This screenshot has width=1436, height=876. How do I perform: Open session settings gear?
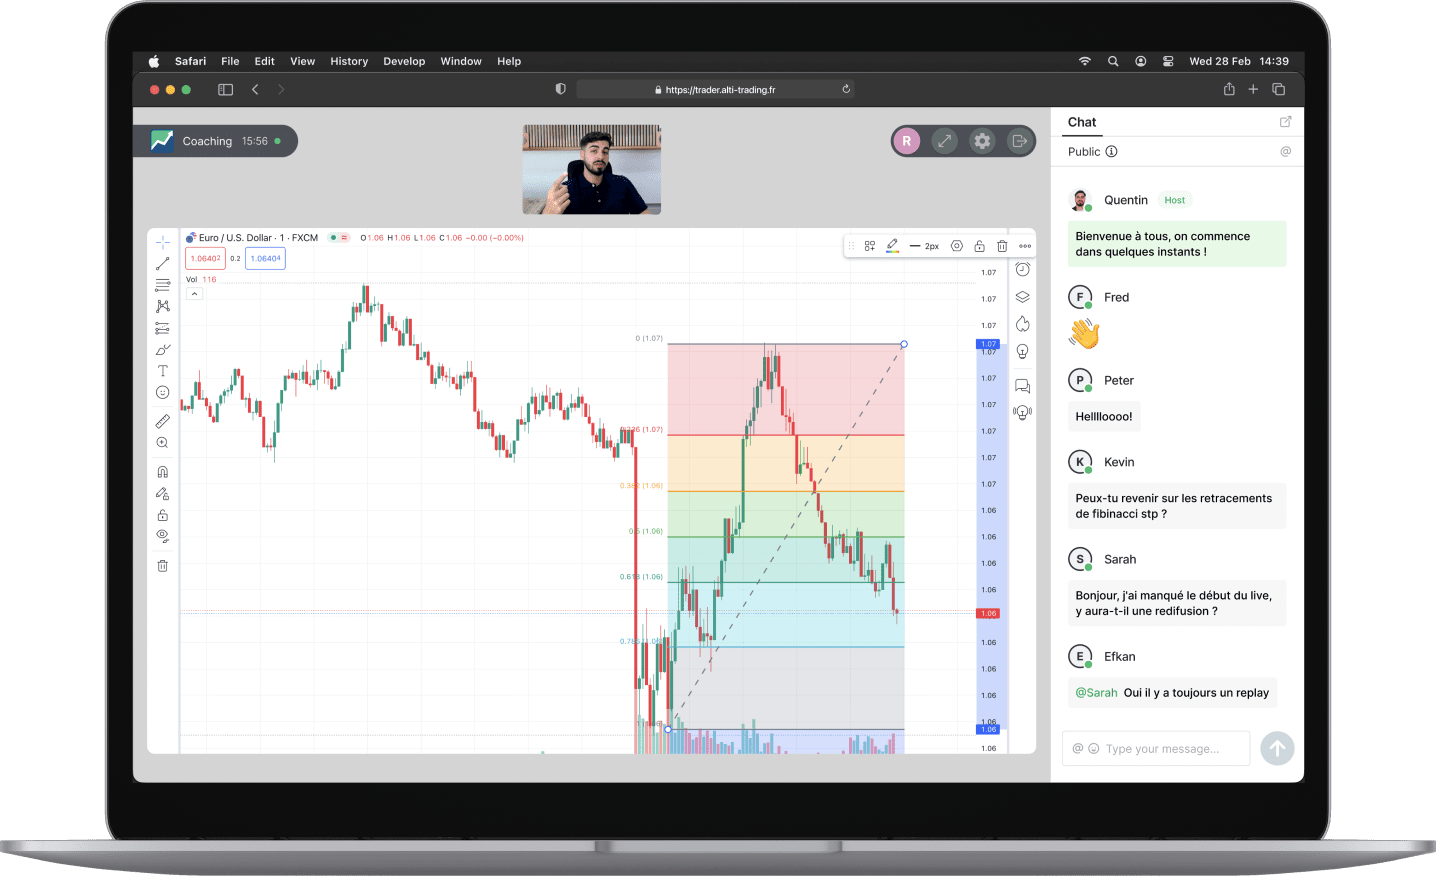pyautogui.click(x=983, y=141)
